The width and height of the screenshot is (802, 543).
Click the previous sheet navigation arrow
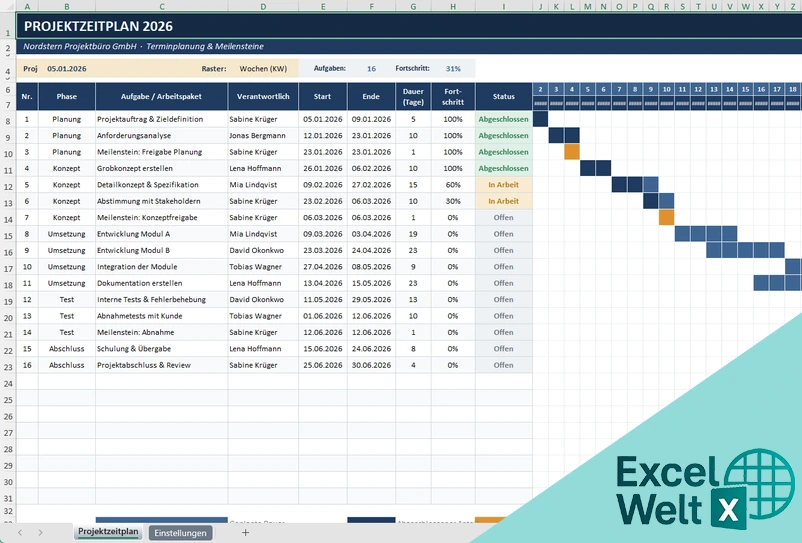(20, 533)
